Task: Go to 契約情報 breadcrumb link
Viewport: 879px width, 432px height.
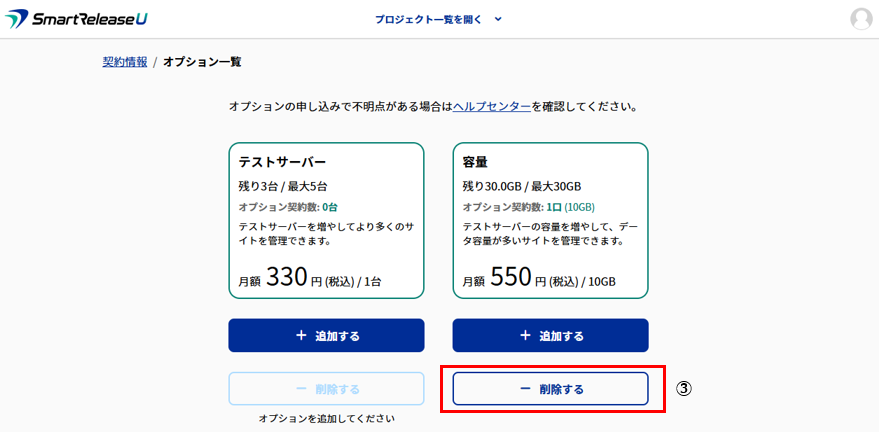Action: (124, 62)
